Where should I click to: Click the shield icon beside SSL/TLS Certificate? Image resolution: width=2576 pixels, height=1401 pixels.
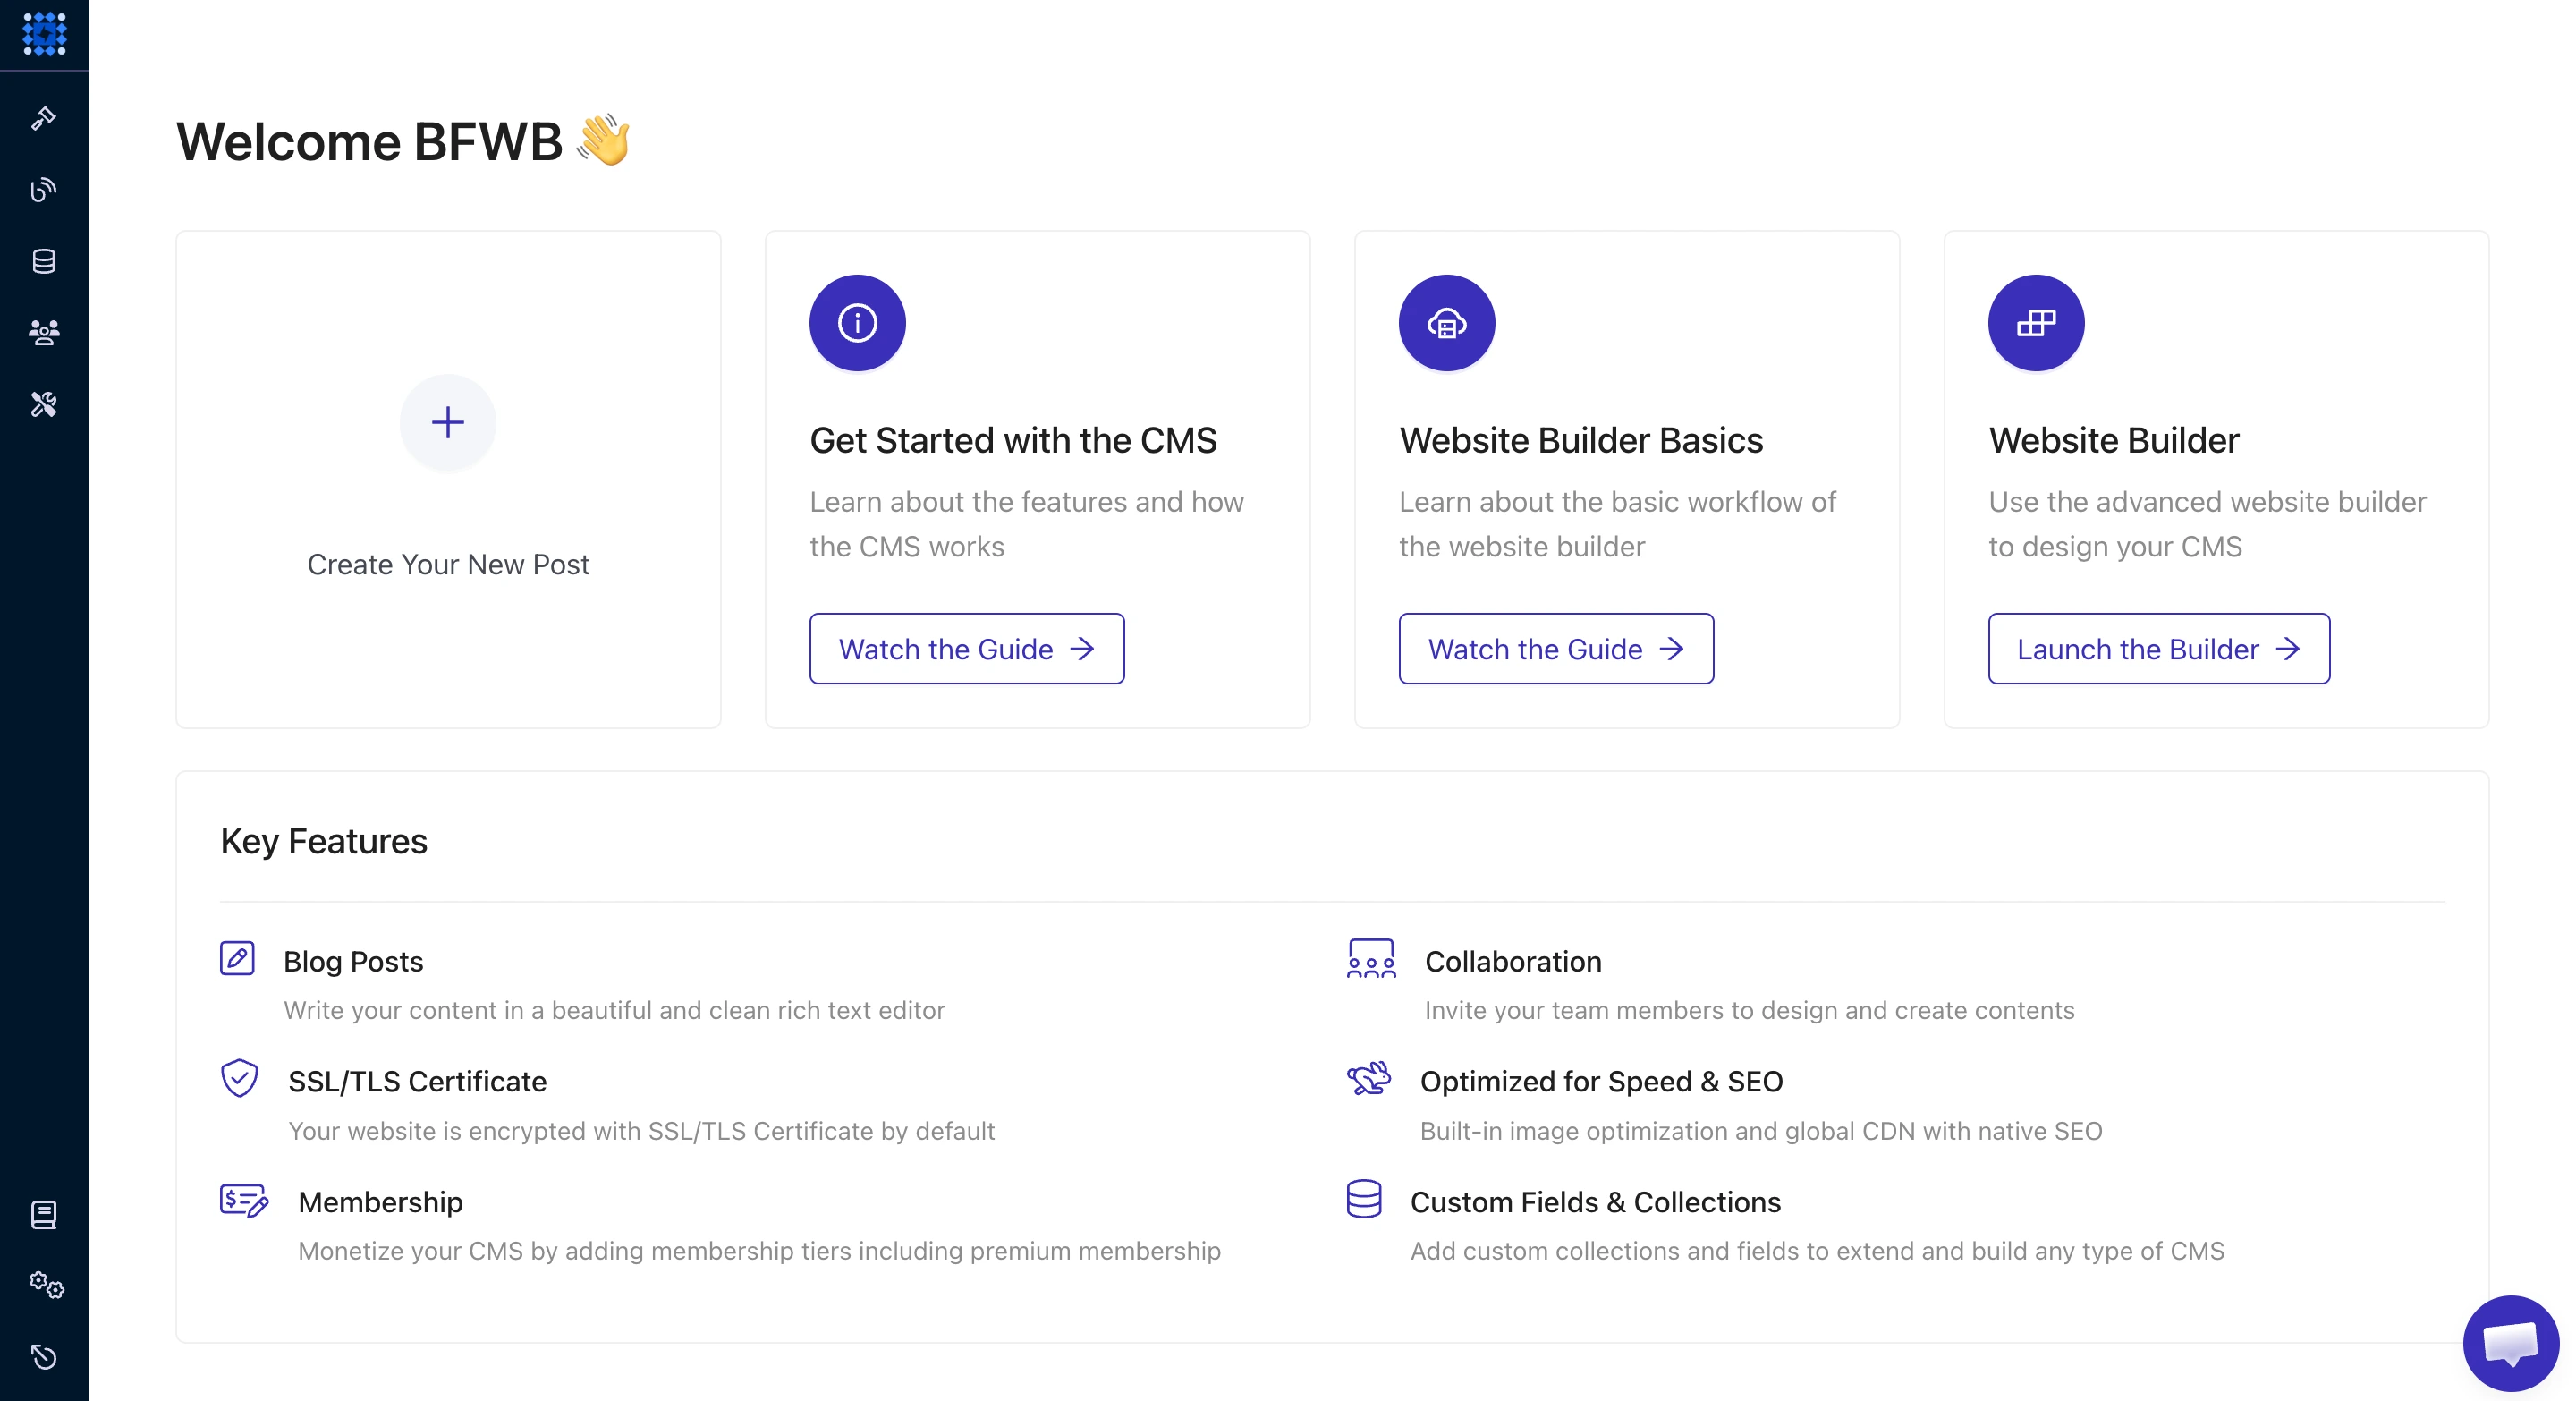pos(237,1080)
